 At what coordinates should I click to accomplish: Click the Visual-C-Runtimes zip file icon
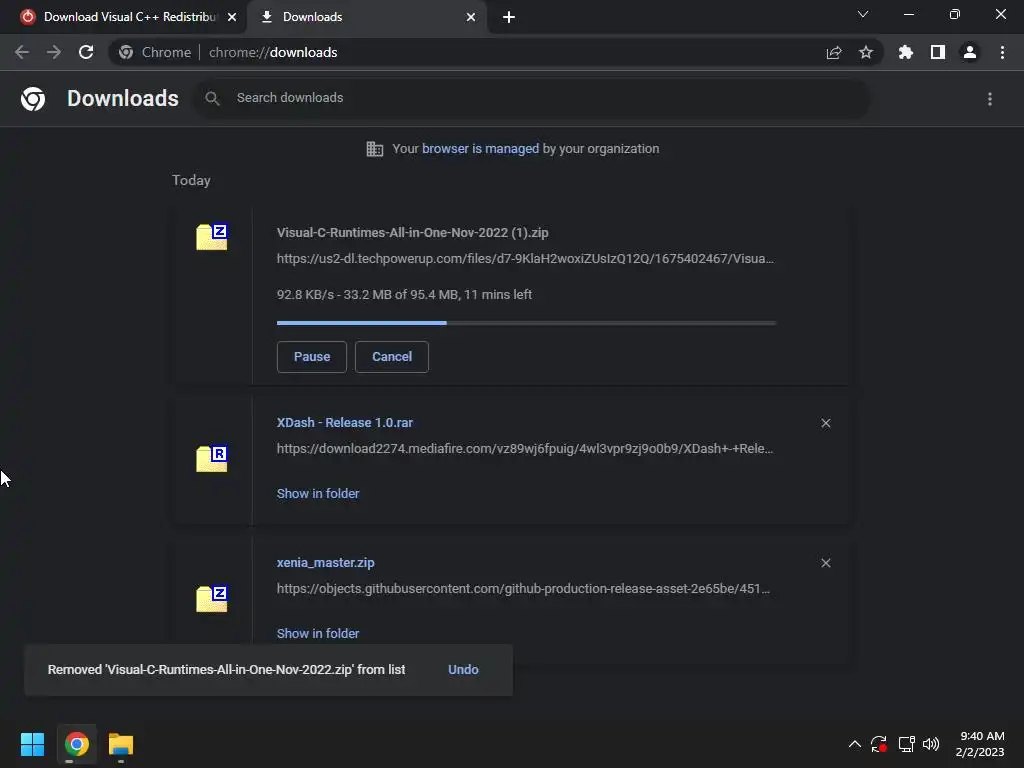(x=212, y=236)
